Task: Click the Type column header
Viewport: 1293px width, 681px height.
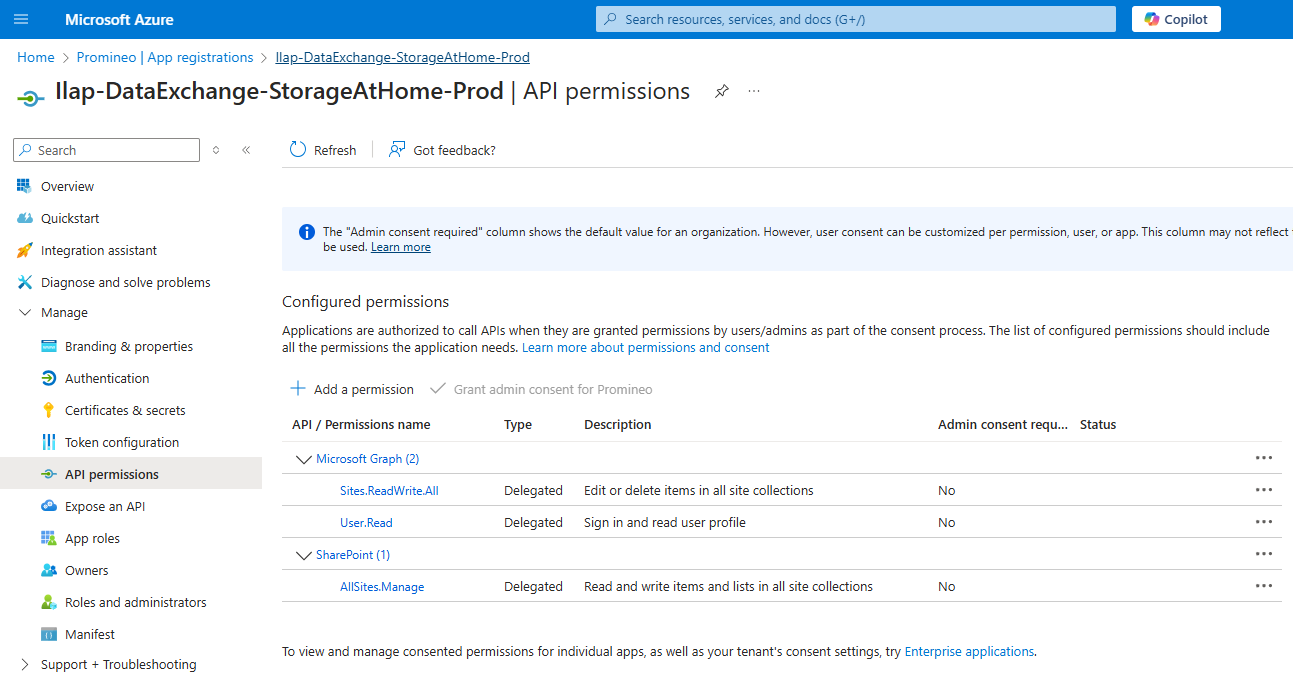Action: click(518, 425)
